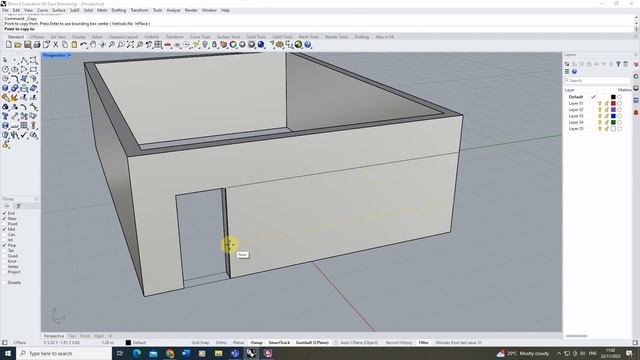Click the Undo arrow icon
The height and width of the screenshot is (360, 640).
[84, 44]
